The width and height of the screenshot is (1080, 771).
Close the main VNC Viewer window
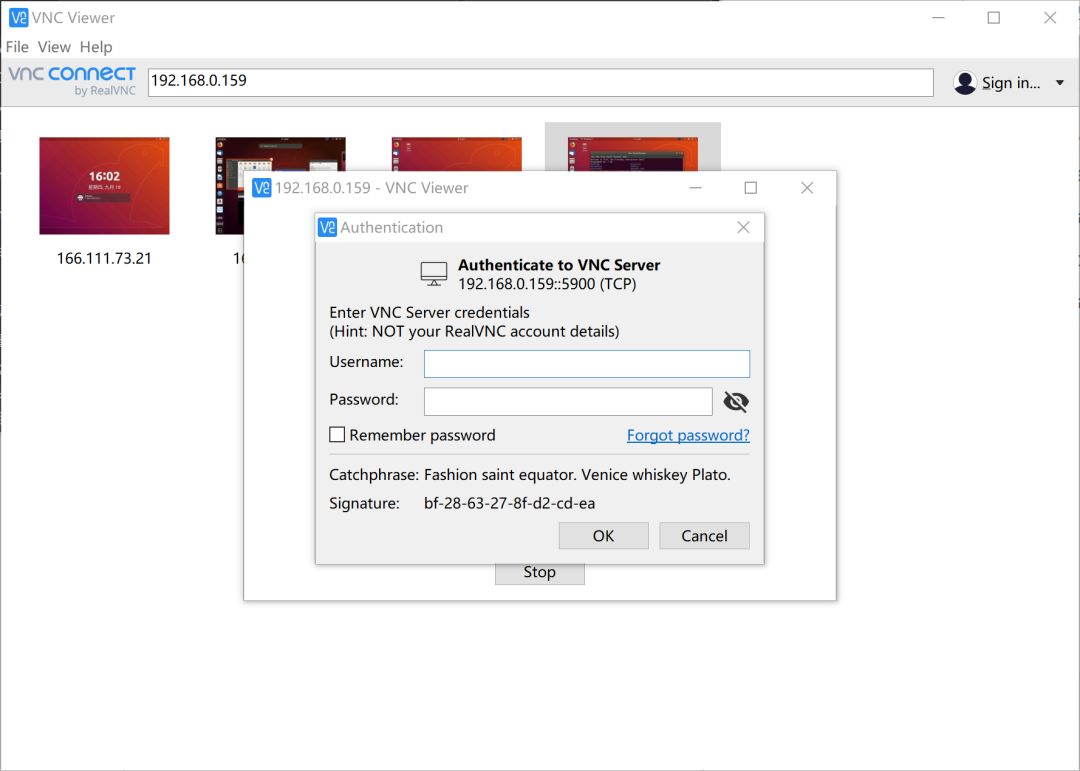pyautogui.click(x=1050, y=17)
